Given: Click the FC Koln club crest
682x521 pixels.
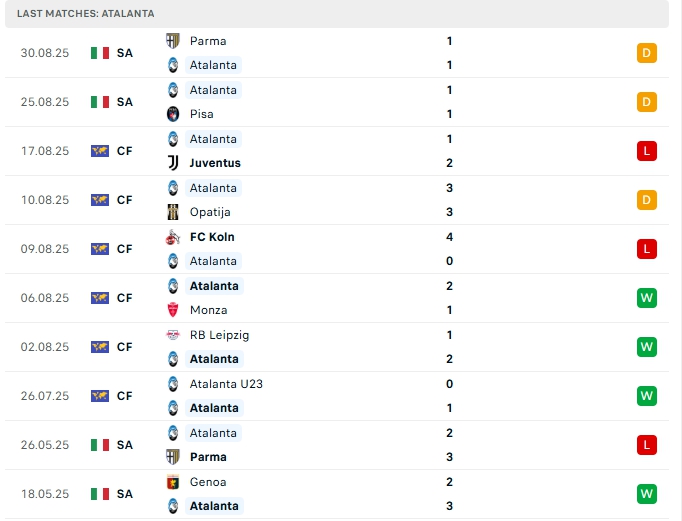Looking at the screenshot, I should coord(173,237).
